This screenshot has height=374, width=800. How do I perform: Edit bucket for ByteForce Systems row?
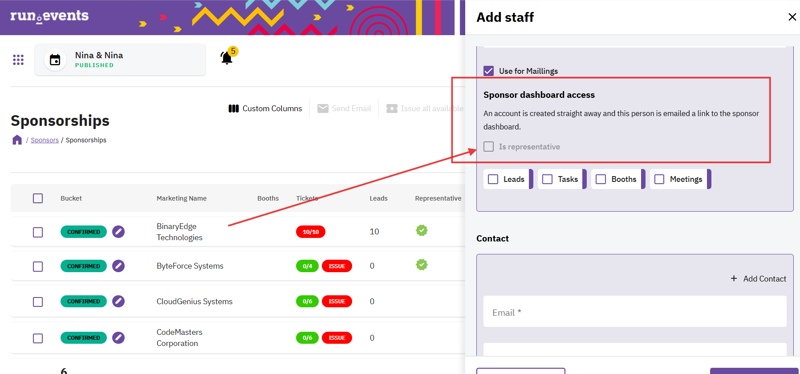tap(118, 266)
